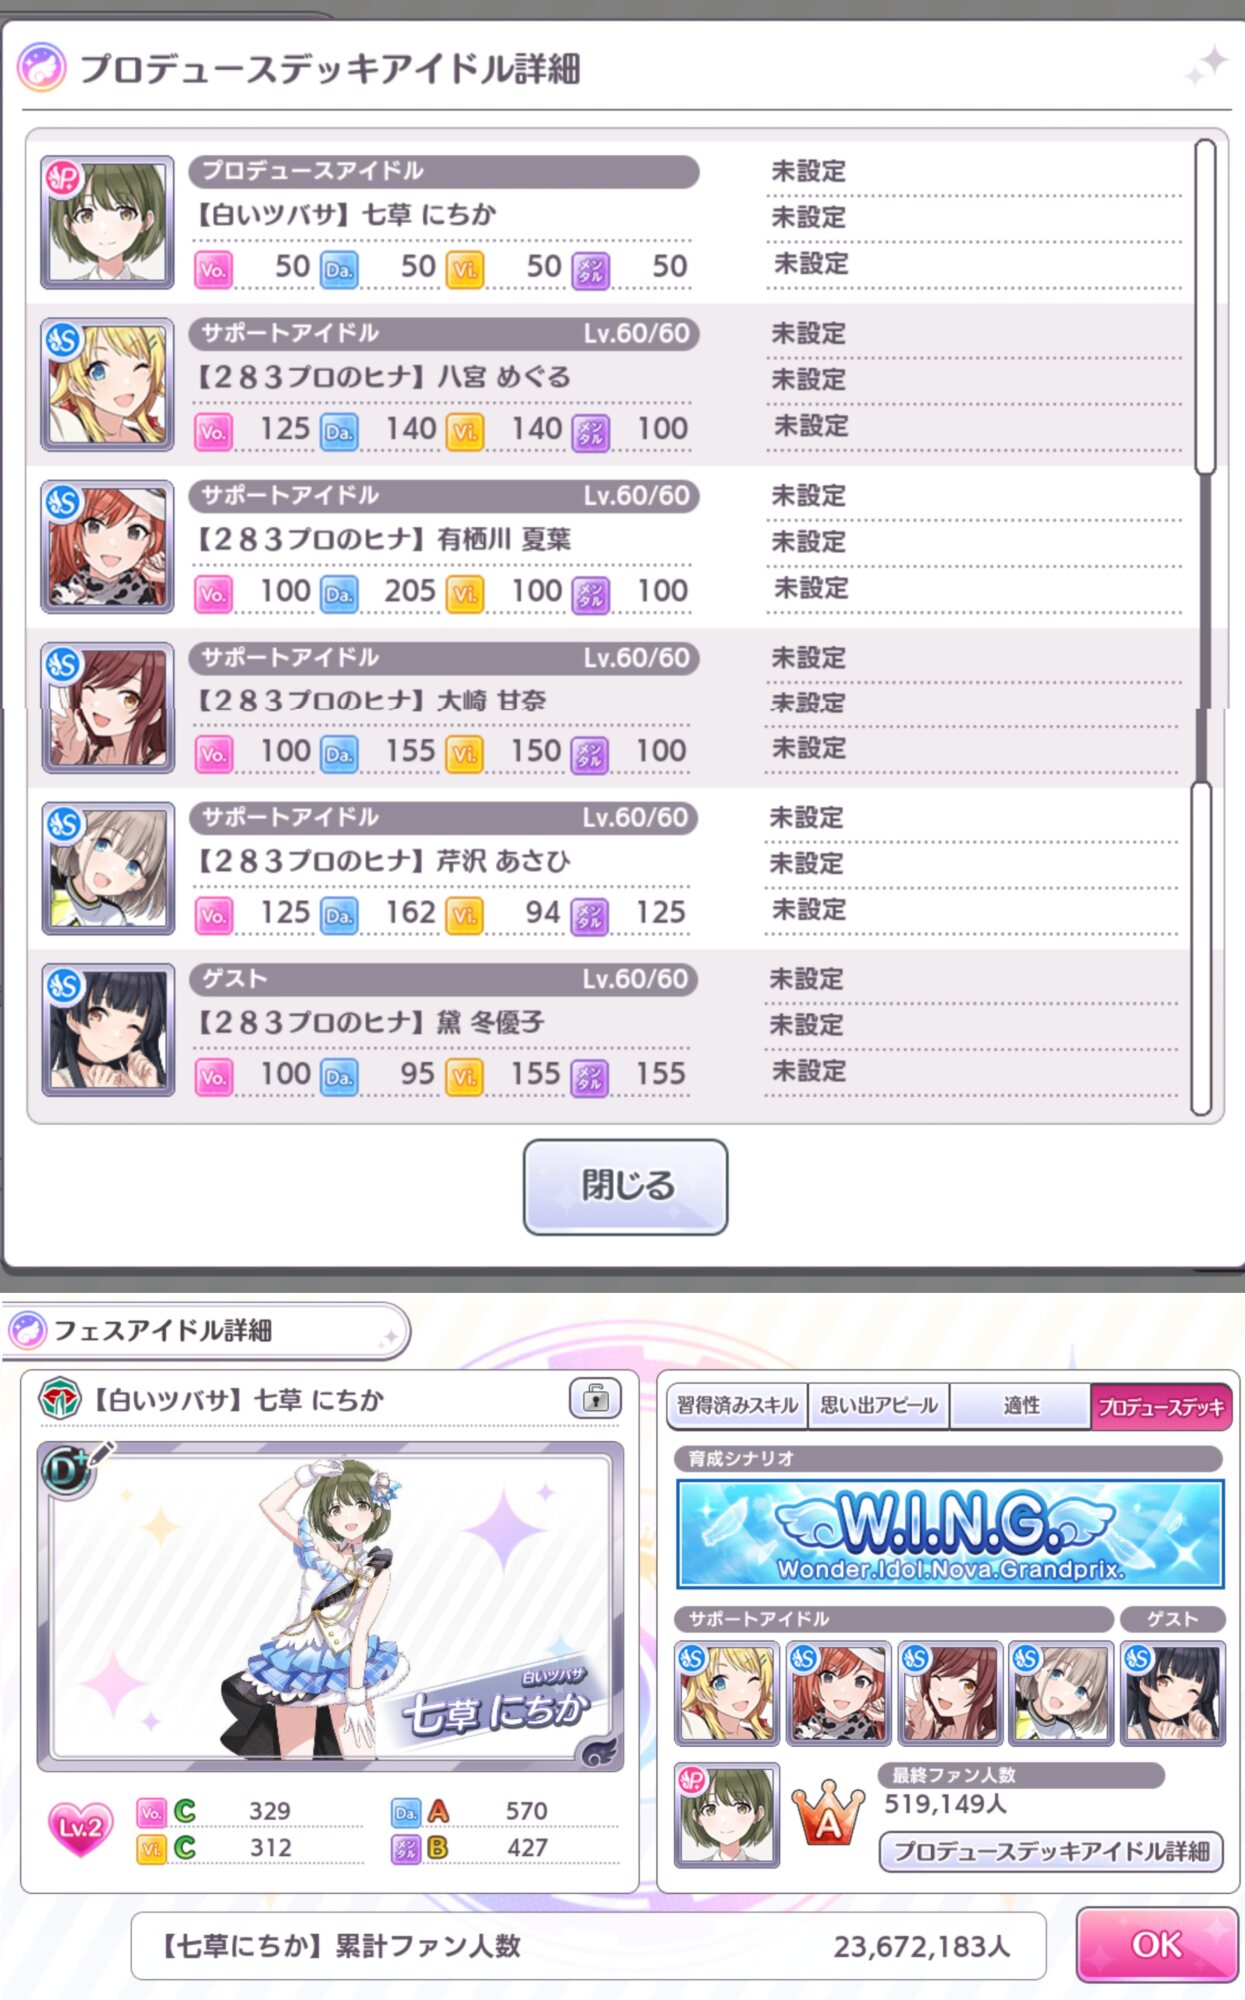Switch to 習得済みスキル tab
Screen dimensions: 1245x2000
tap(737, 1406)
